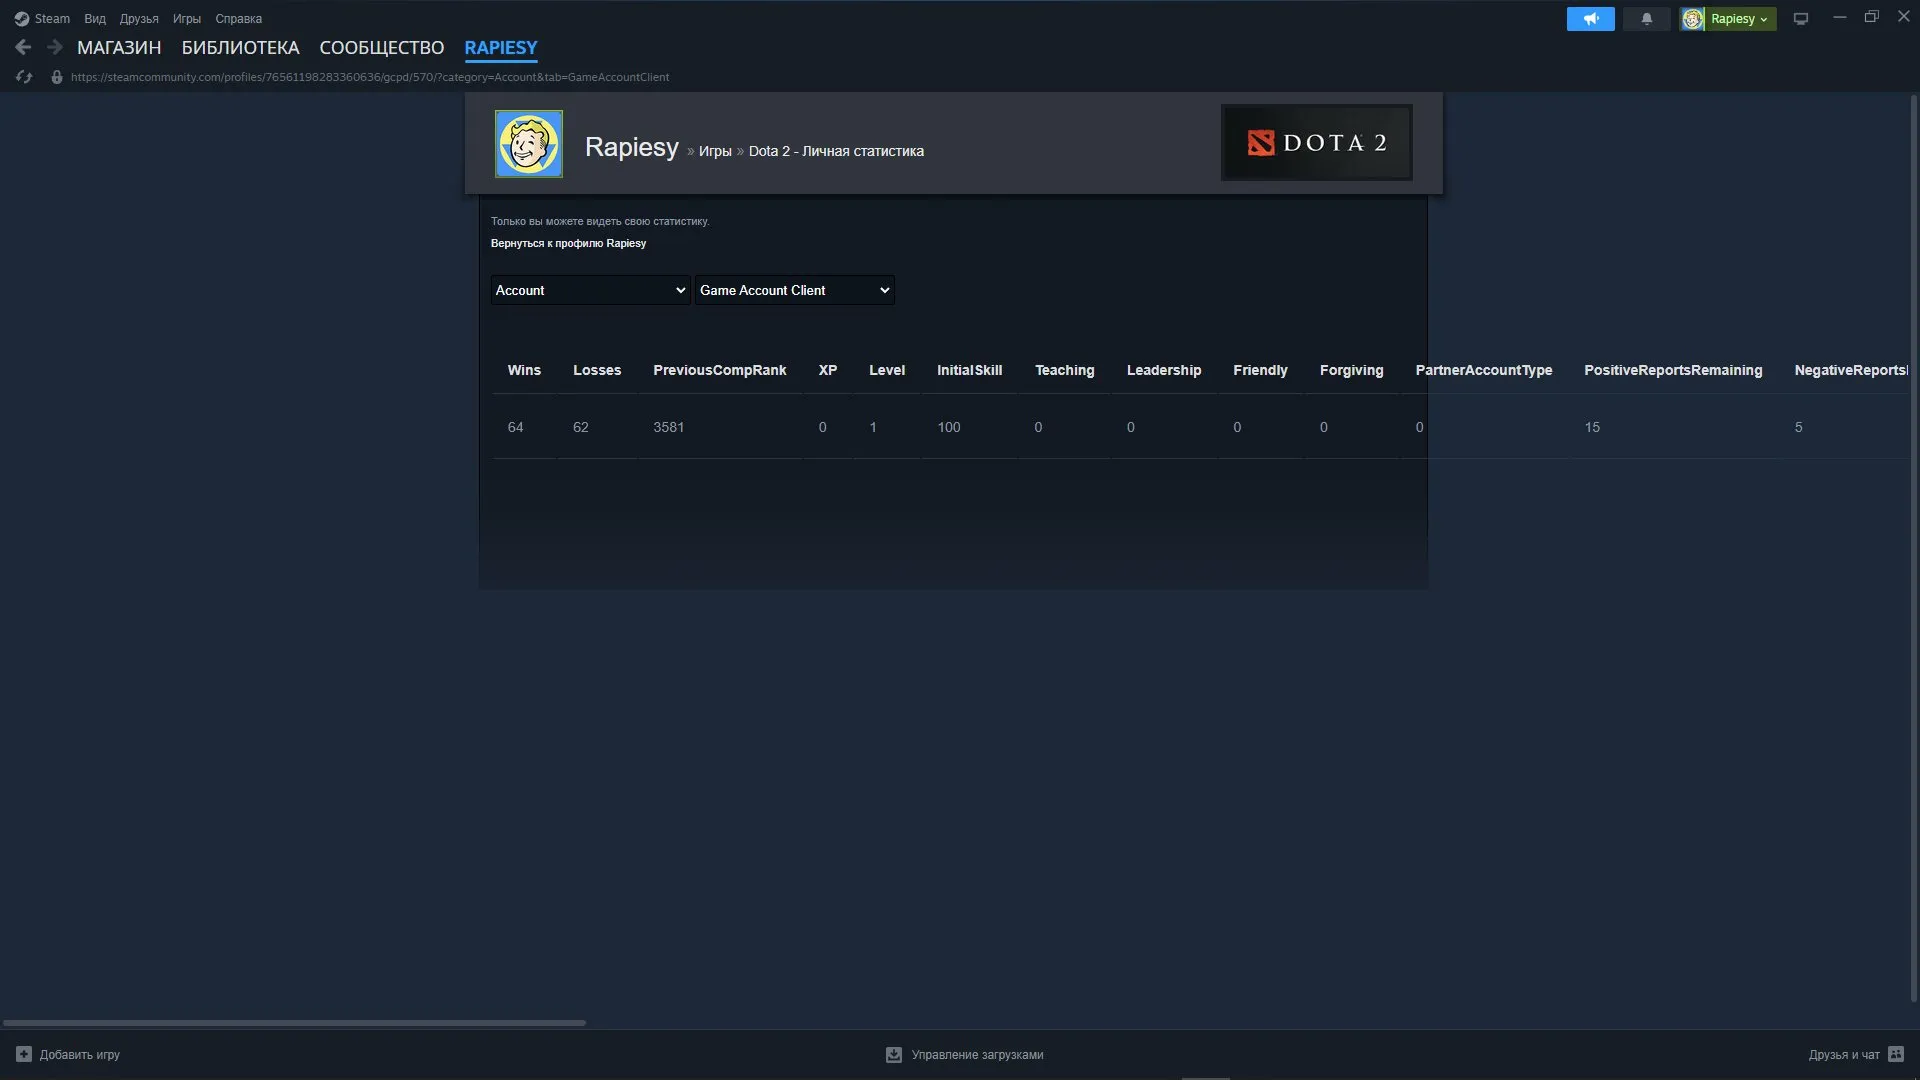Click the forward navigation arrow
This screenshot has height=1080, width=1920.
click(55, 47)
